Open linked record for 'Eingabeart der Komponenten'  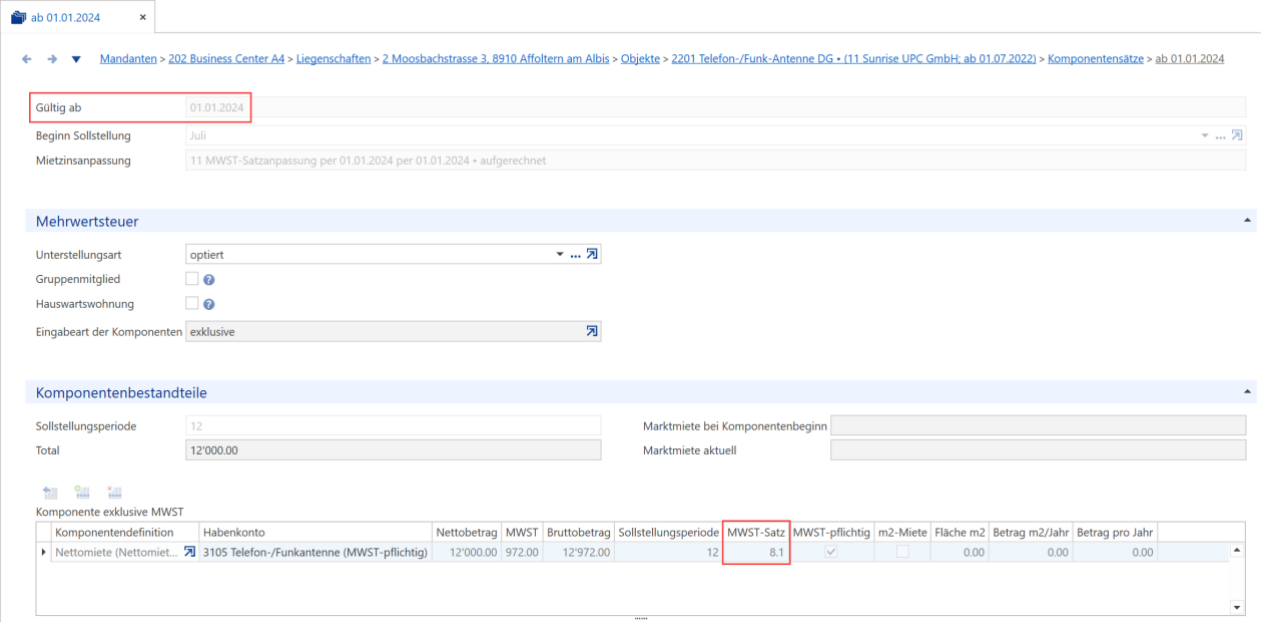click(592, 331)
